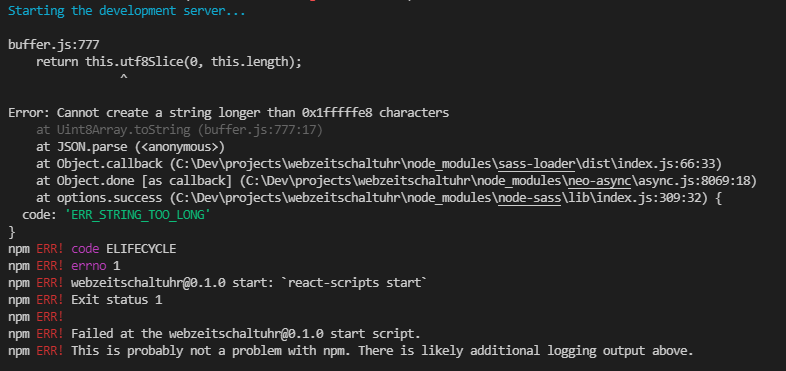Click the greyed Uint8Array.toString stack line
Viewport: 786px width, 371px height.
click(179, 130)
